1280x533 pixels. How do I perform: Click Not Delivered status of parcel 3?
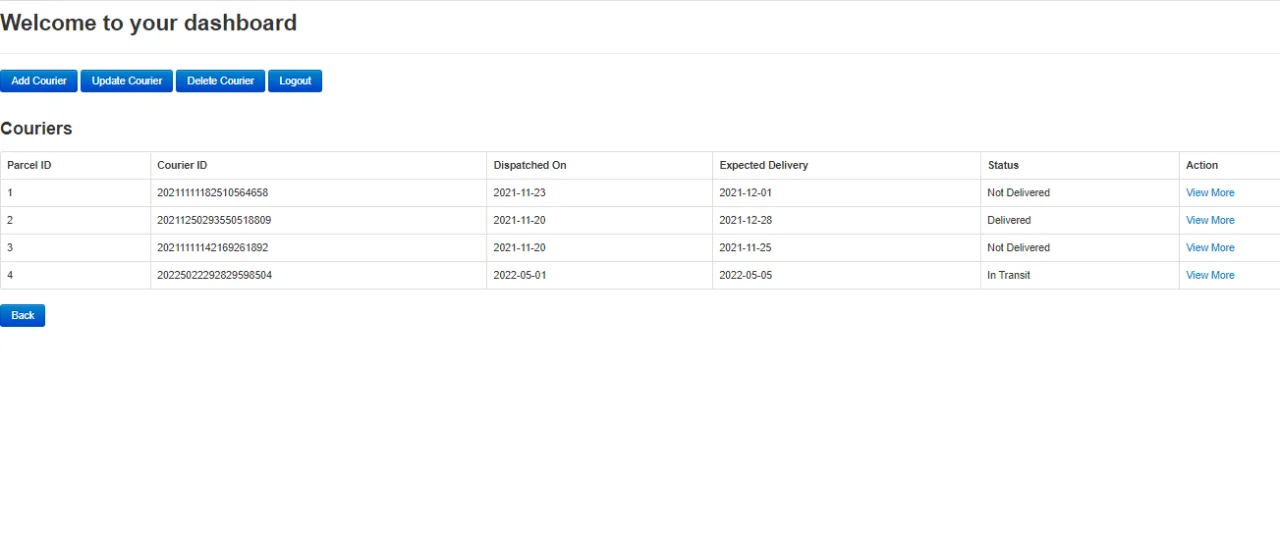(1019, 248)
